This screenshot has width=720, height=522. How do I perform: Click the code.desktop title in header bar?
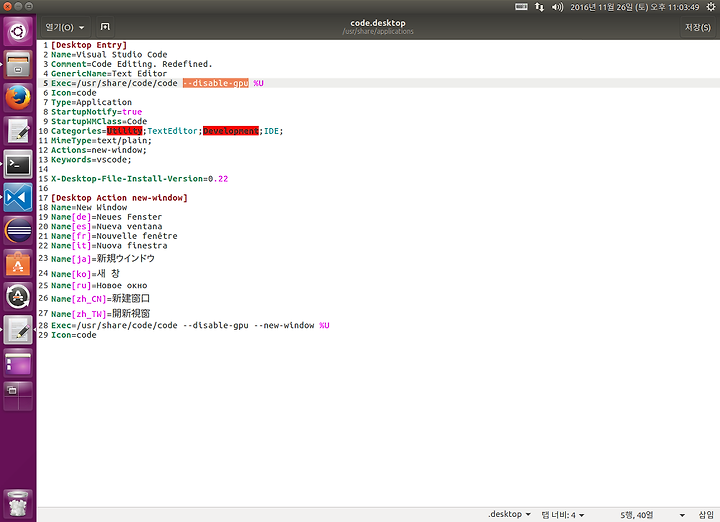(x=378, y=23)
